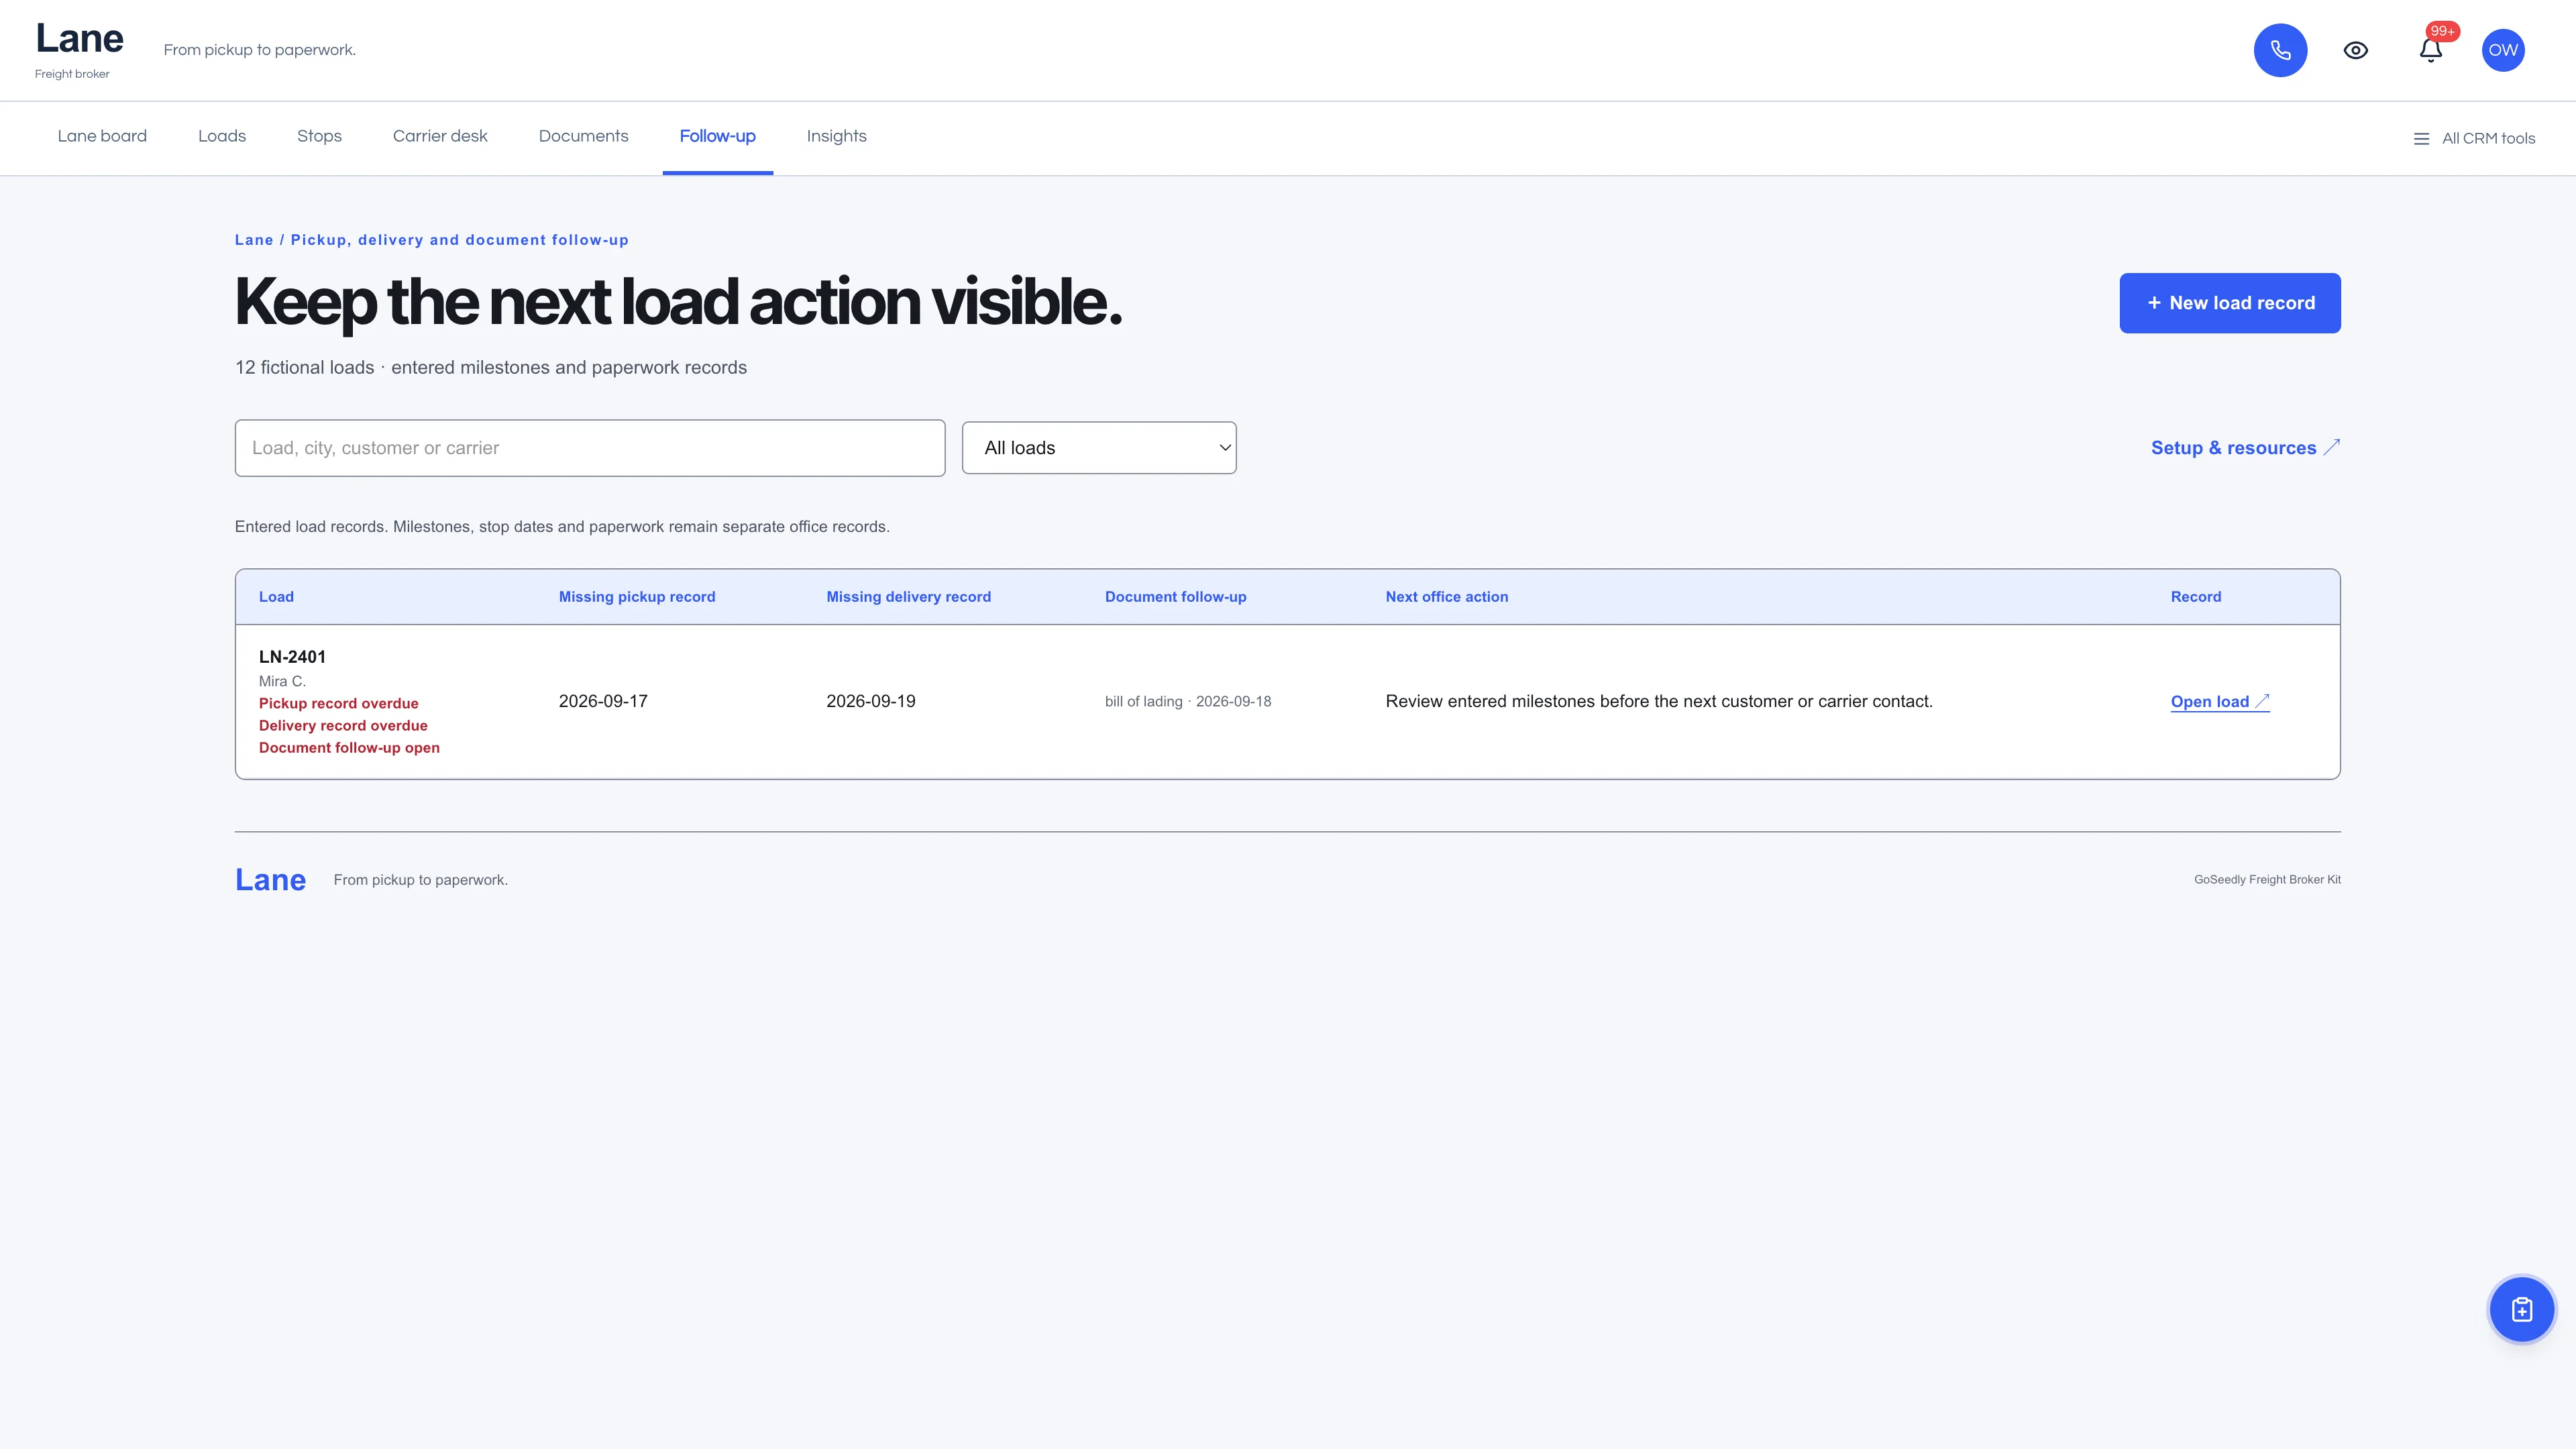2576x1449 pixels.
Task: Click the blue phone call icon
Action: tap(2280, 50)
